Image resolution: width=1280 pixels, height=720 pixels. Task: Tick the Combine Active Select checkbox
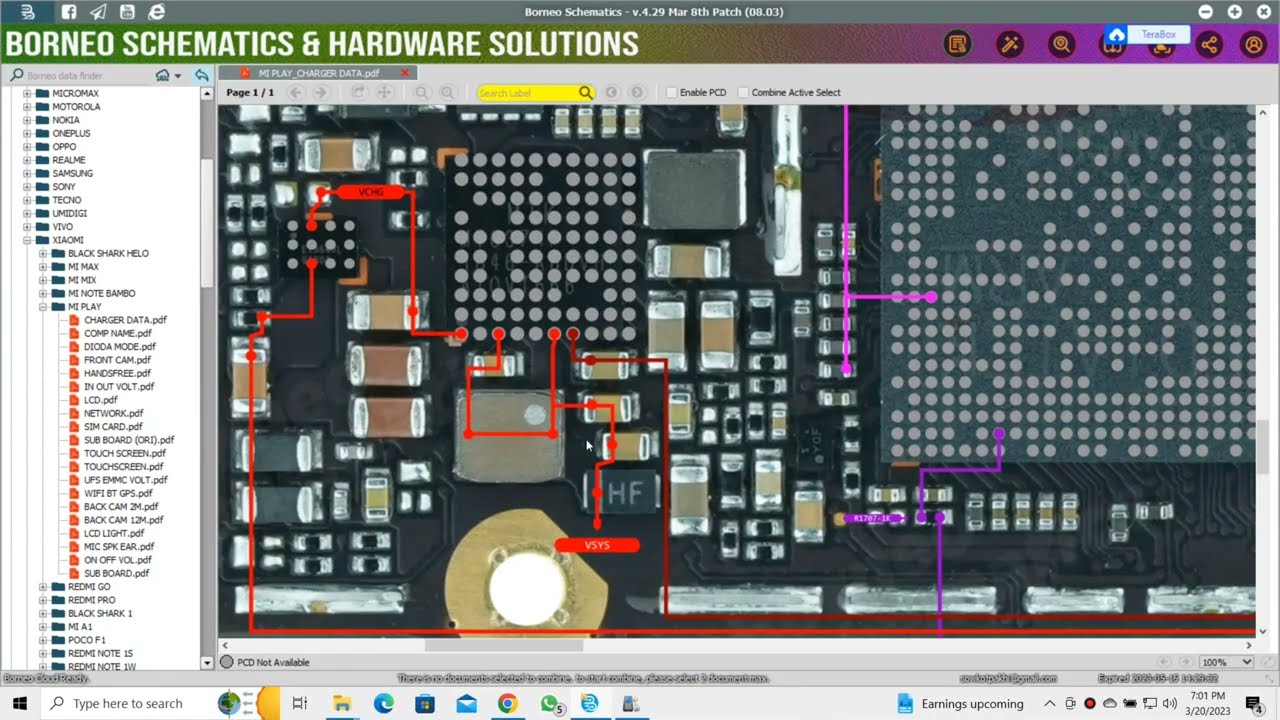(743, 92)
